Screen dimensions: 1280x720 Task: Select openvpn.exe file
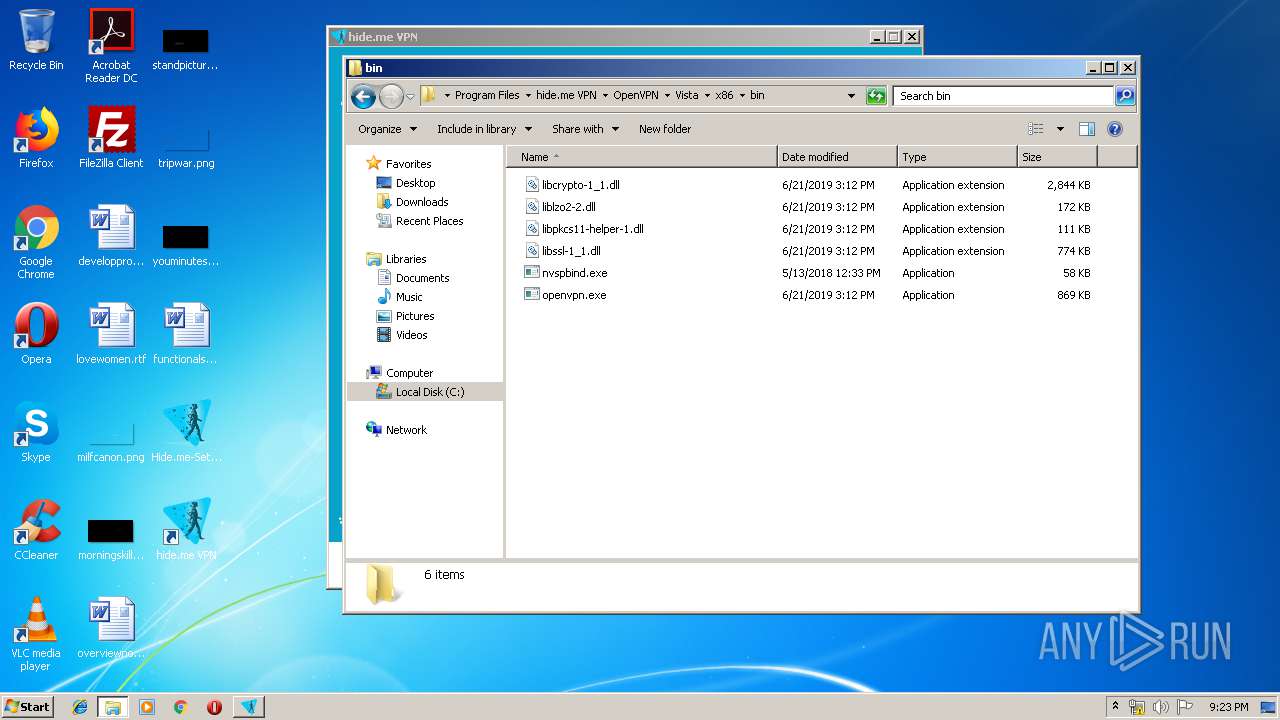573,295
